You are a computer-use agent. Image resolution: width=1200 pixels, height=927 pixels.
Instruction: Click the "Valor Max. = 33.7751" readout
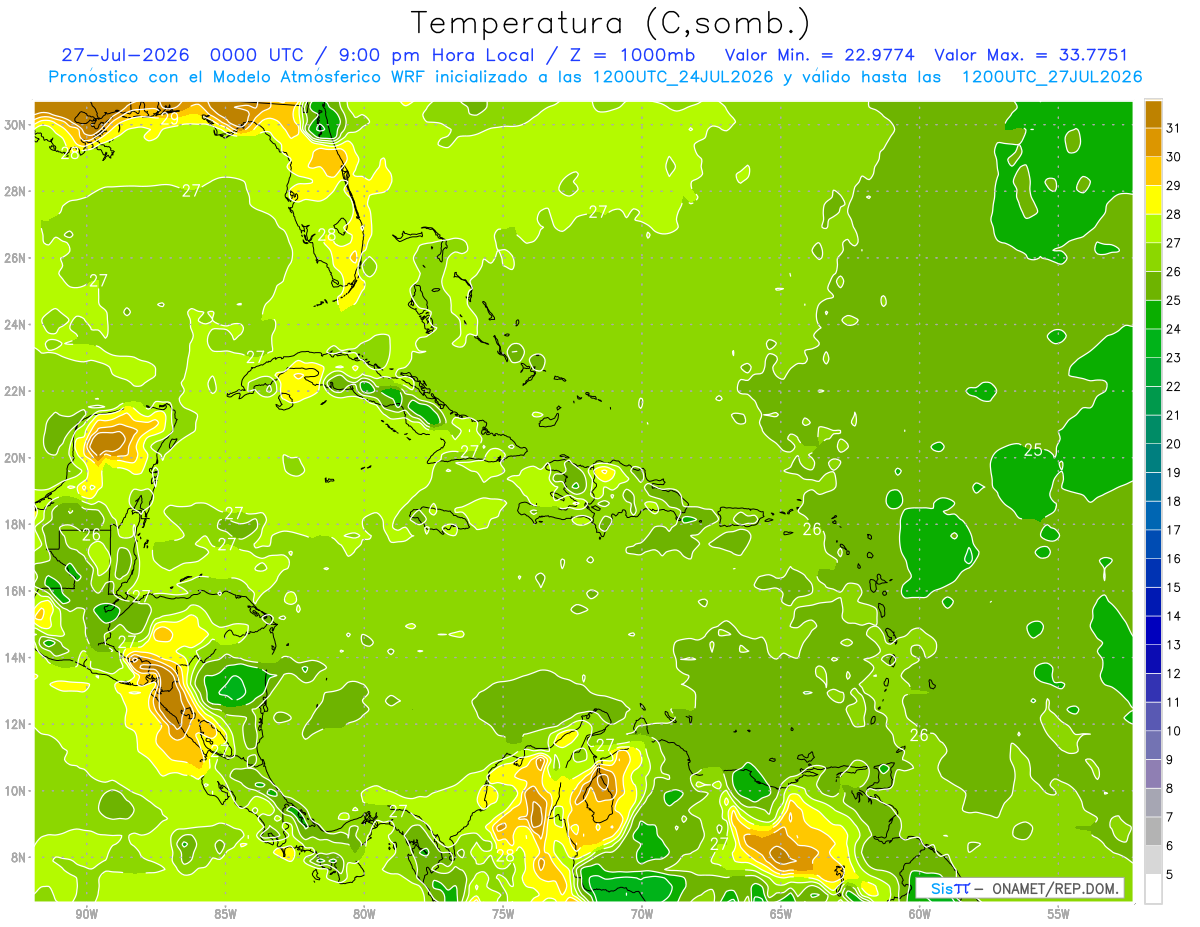tap(1031, 55)
